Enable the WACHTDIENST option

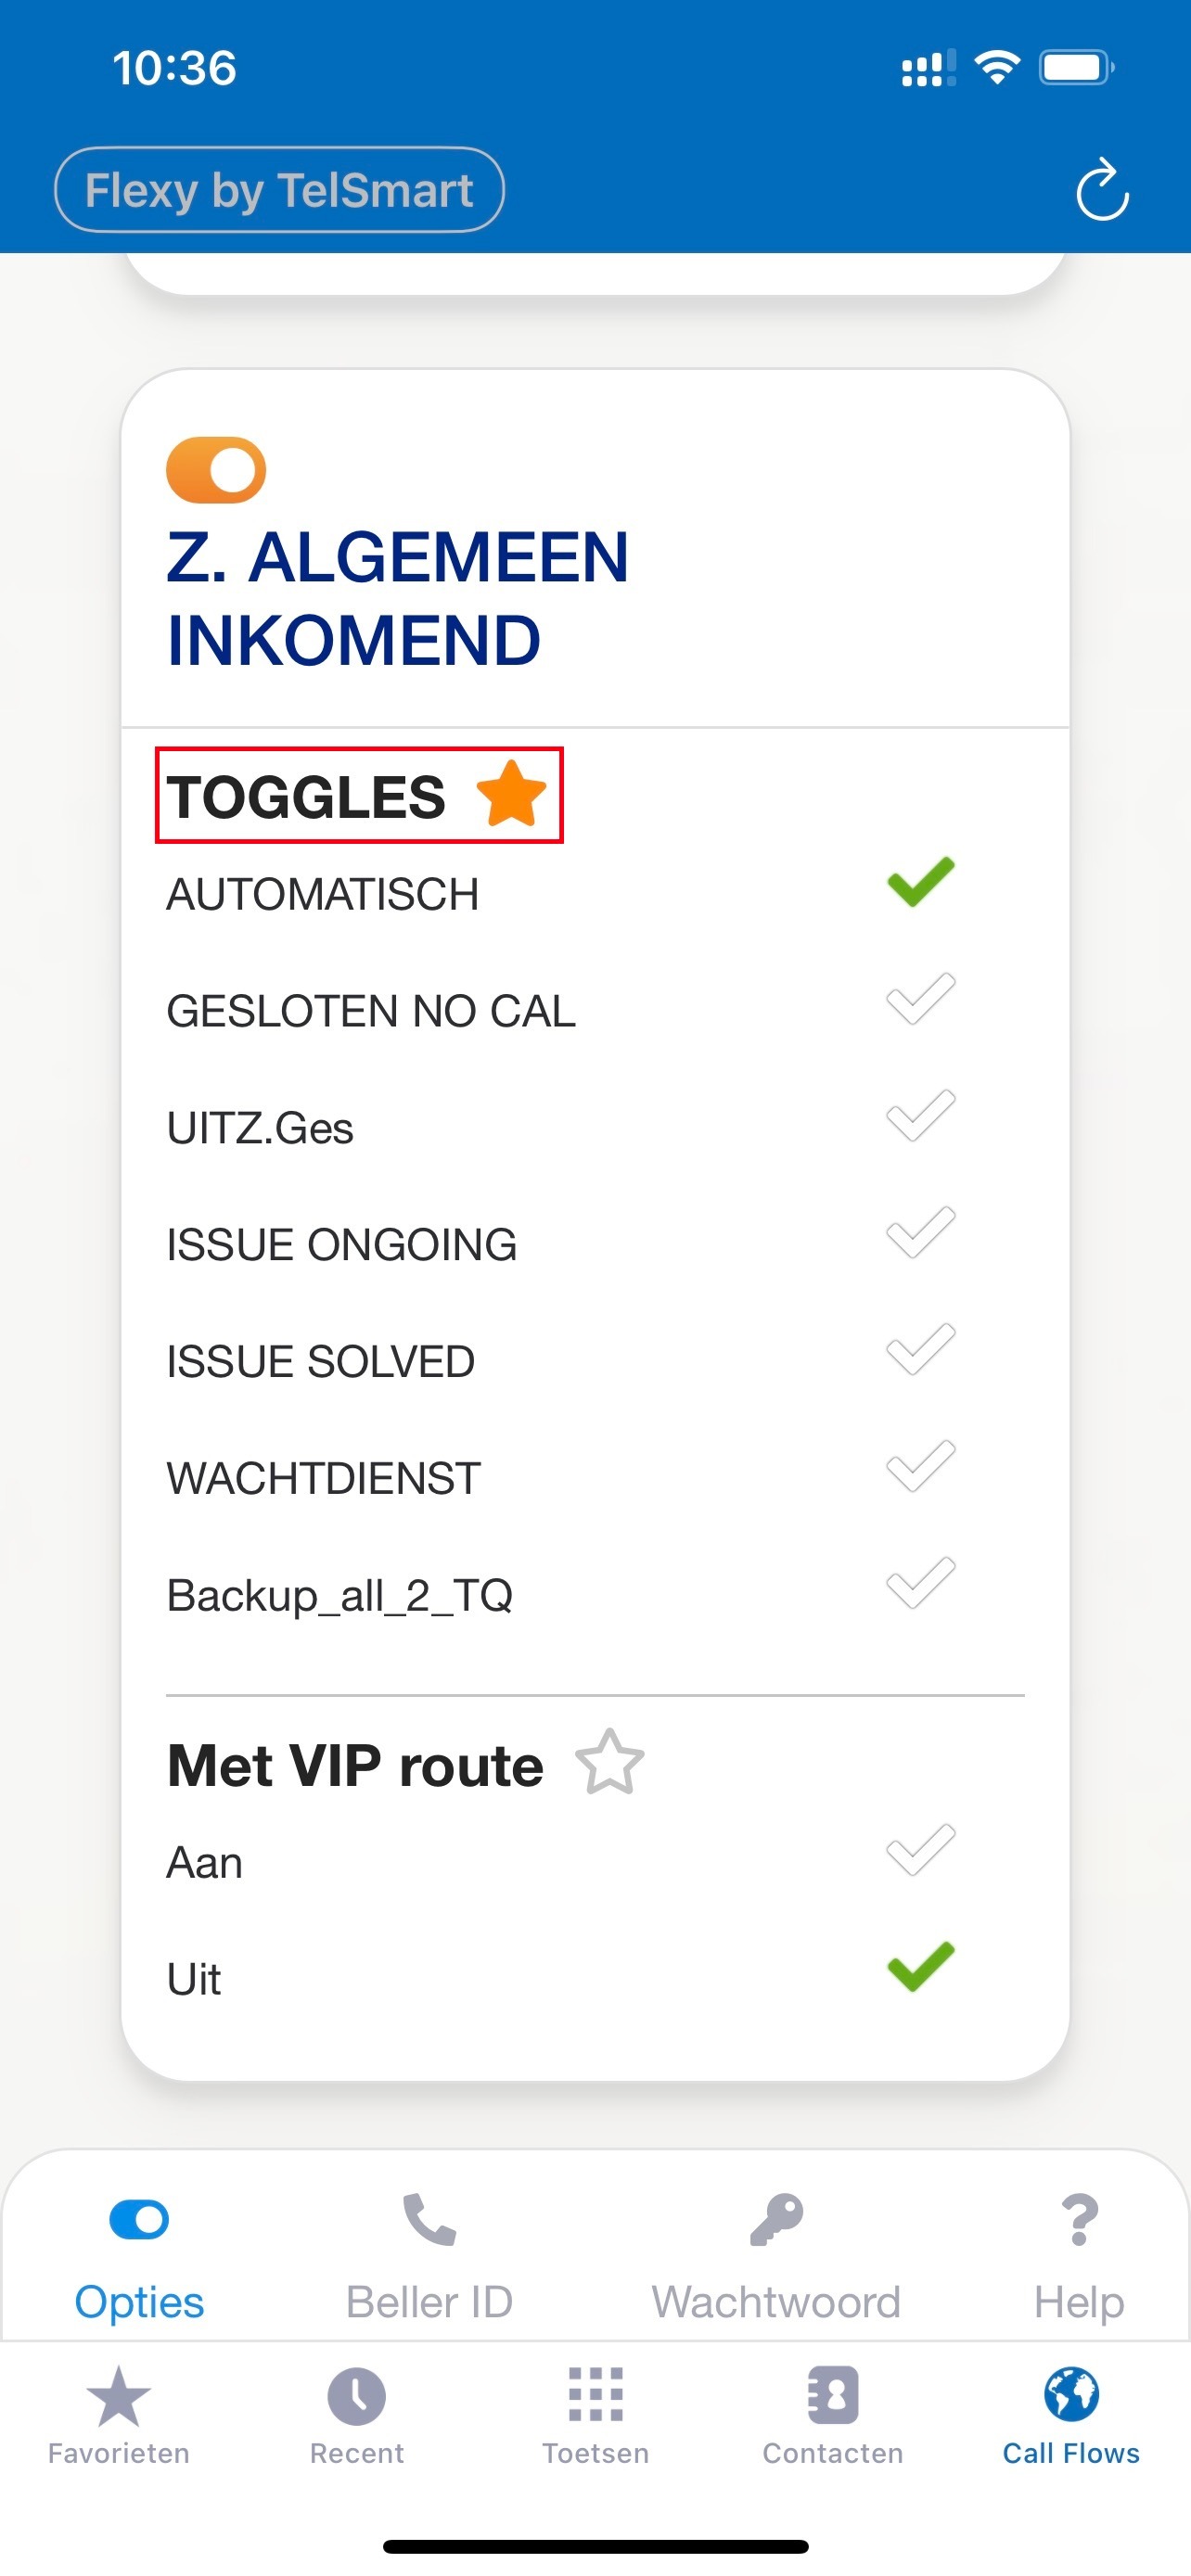[x=920, y=1467]
